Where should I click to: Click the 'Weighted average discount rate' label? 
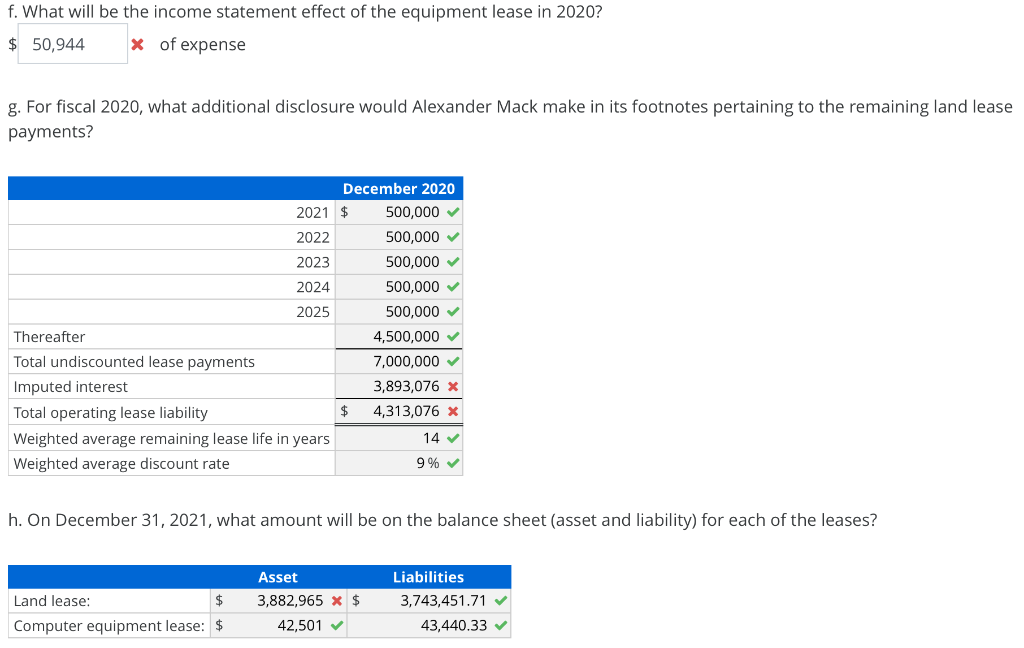point(121,464)
